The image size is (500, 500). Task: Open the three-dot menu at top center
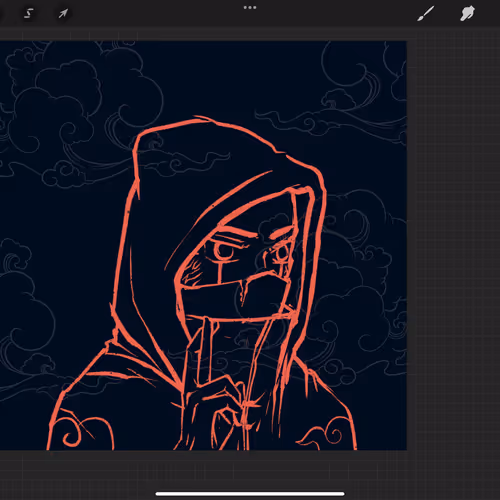250,7
